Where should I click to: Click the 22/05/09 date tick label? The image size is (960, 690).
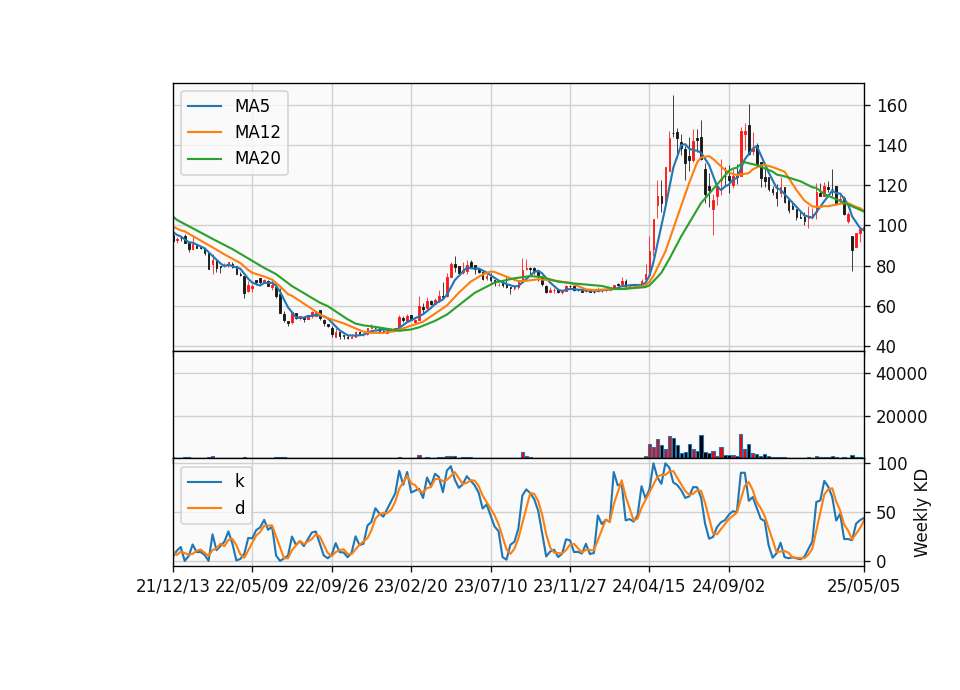(252, 586)
